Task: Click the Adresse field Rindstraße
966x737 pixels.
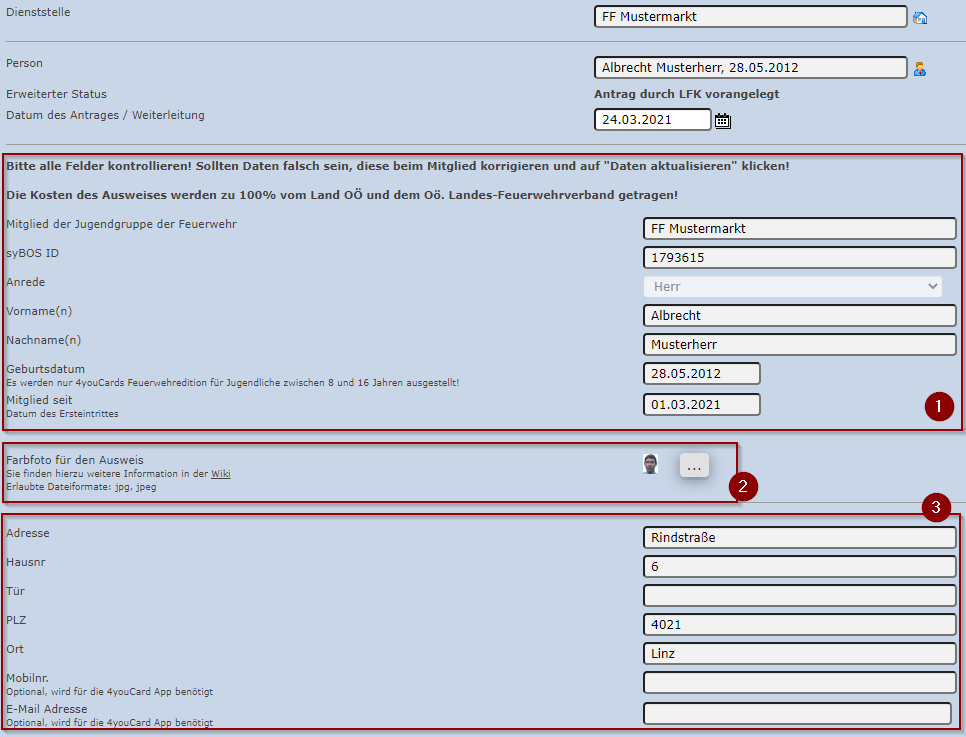Action: pyautogui.click(x=800, y=537)
